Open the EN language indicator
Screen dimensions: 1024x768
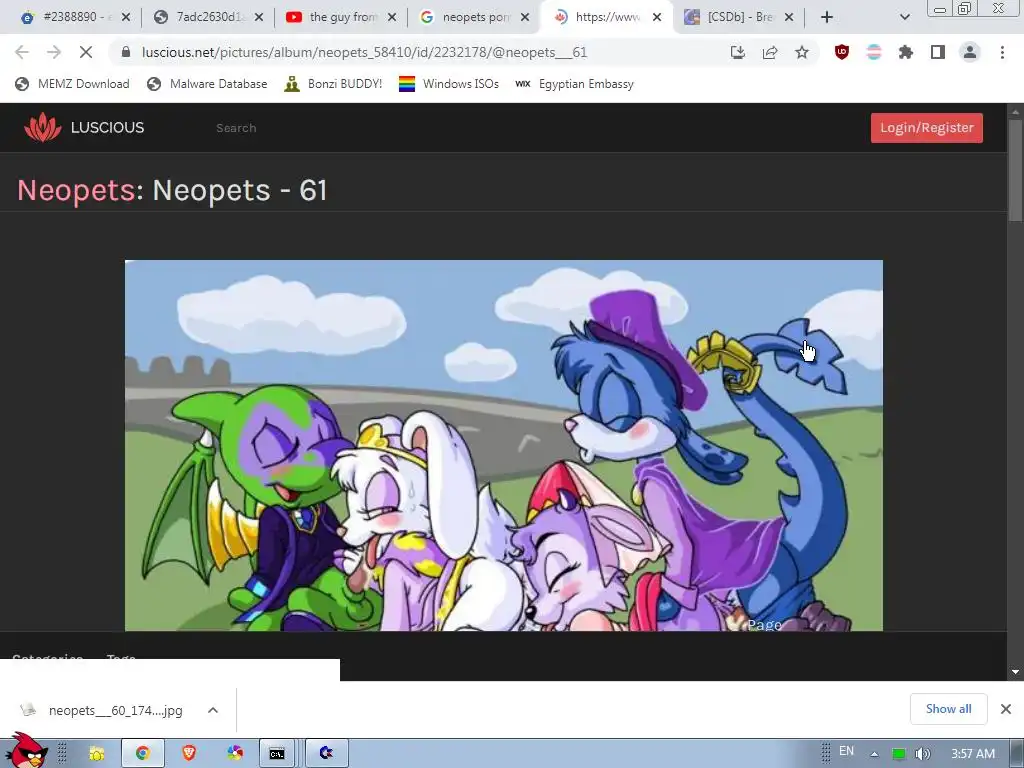tap(846, 751)
